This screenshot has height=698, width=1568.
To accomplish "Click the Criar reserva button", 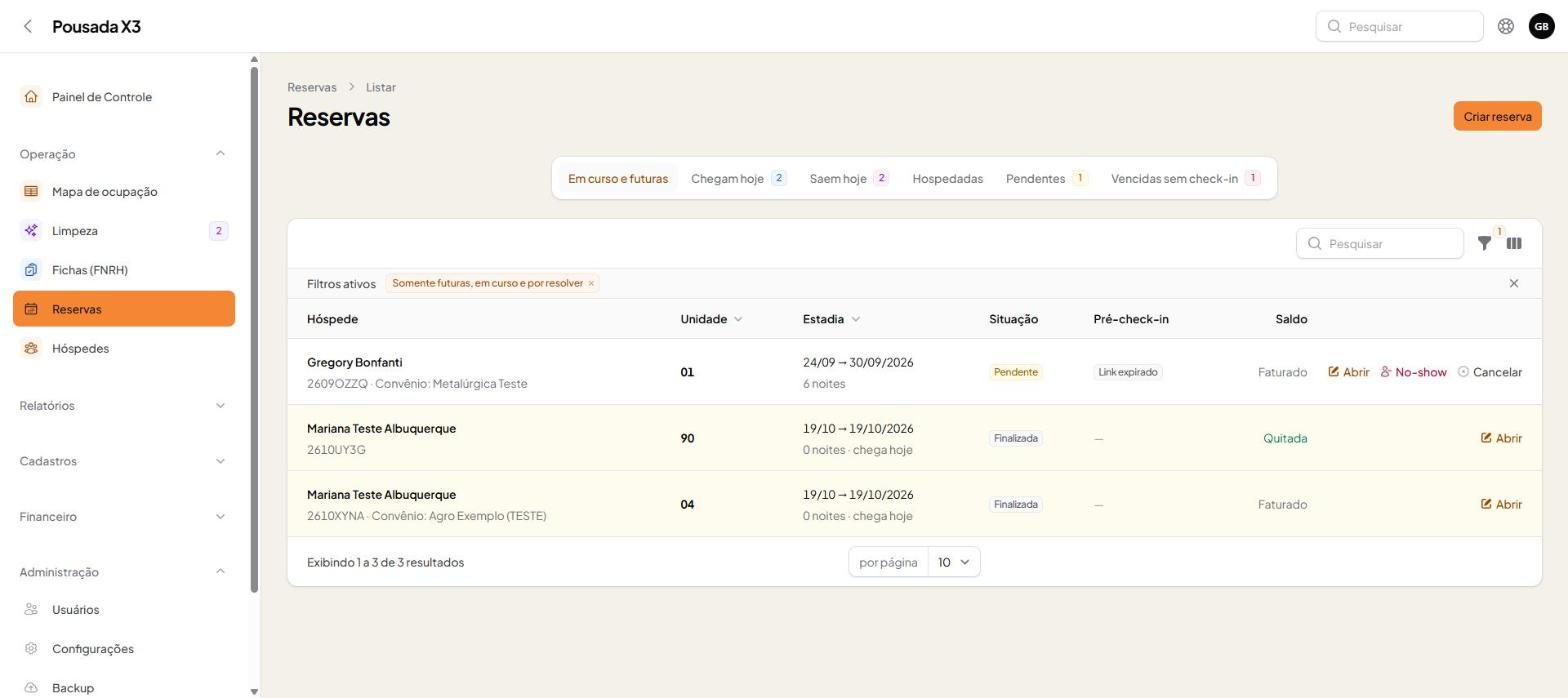I will 1497,116.
